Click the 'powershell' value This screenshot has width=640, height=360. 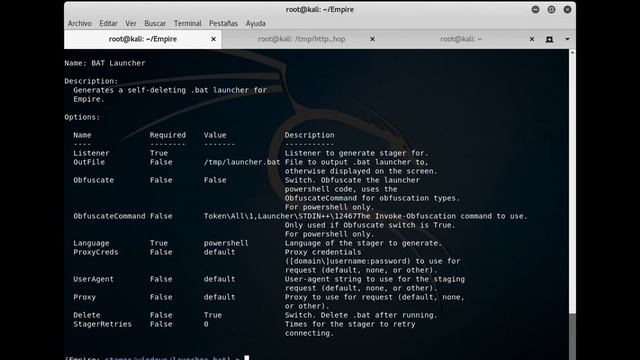tap(226, 243)
